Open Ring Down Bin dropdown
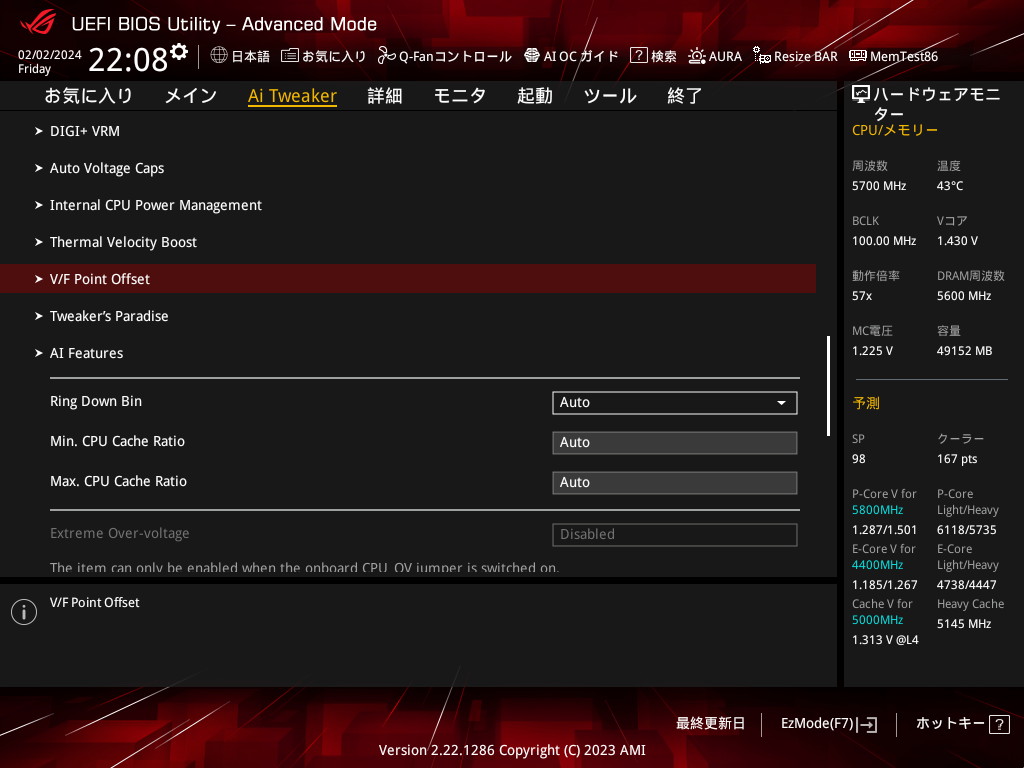The width and height of the screenshot is (1024, 768). pos(675,403)
